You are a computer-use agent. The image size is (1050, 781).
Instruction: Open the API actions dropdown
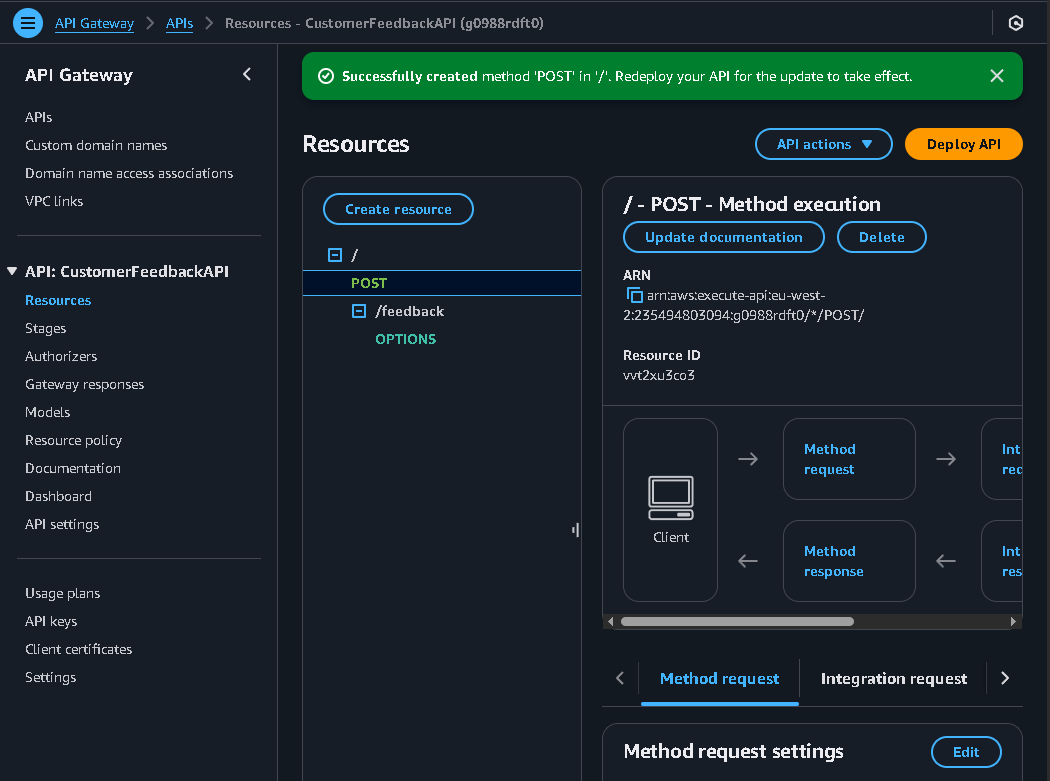tap(823, 144)
